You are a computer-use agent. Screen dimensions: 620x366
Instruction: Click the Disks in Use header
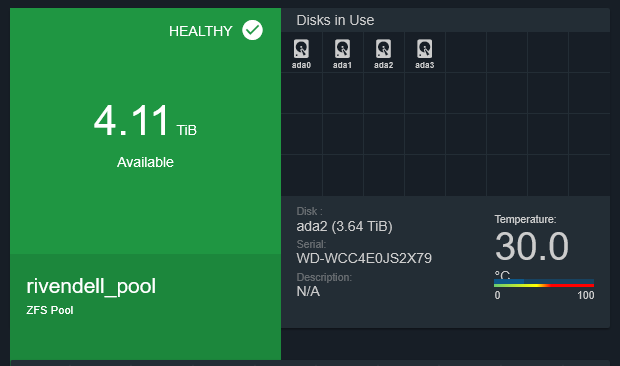tap(335, 20)
